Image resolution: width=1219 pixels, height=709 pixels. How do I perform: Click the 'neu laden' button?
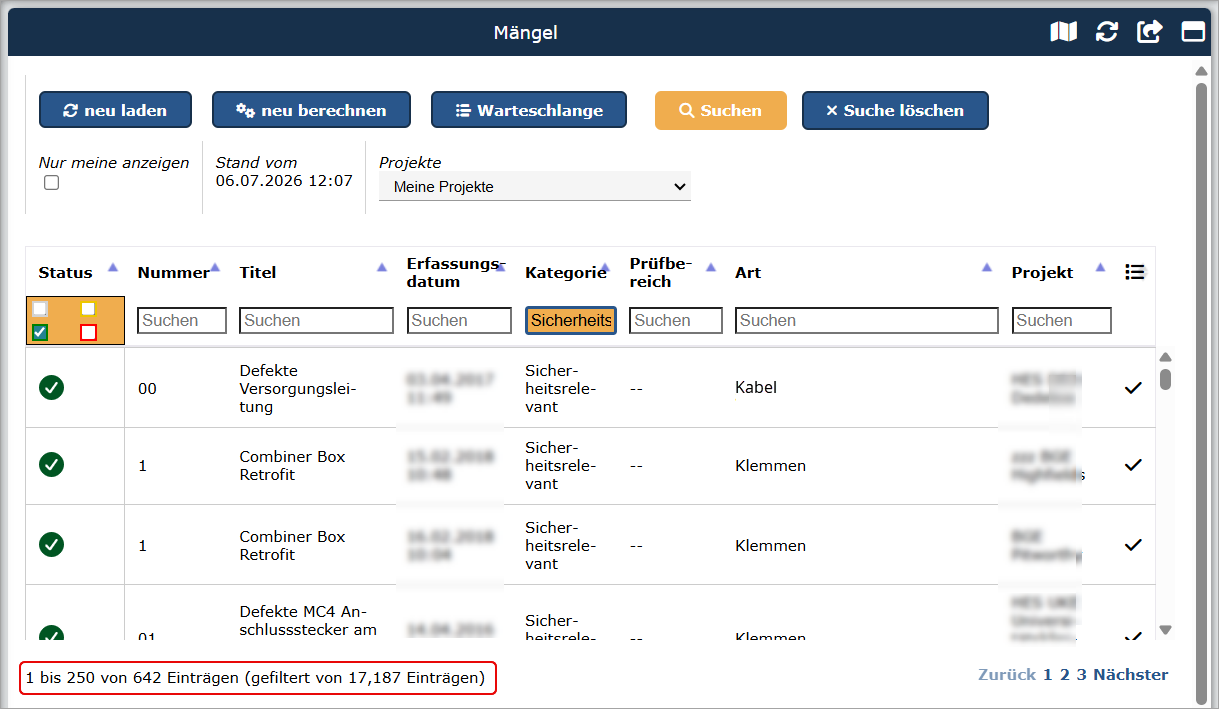[115, 110]
